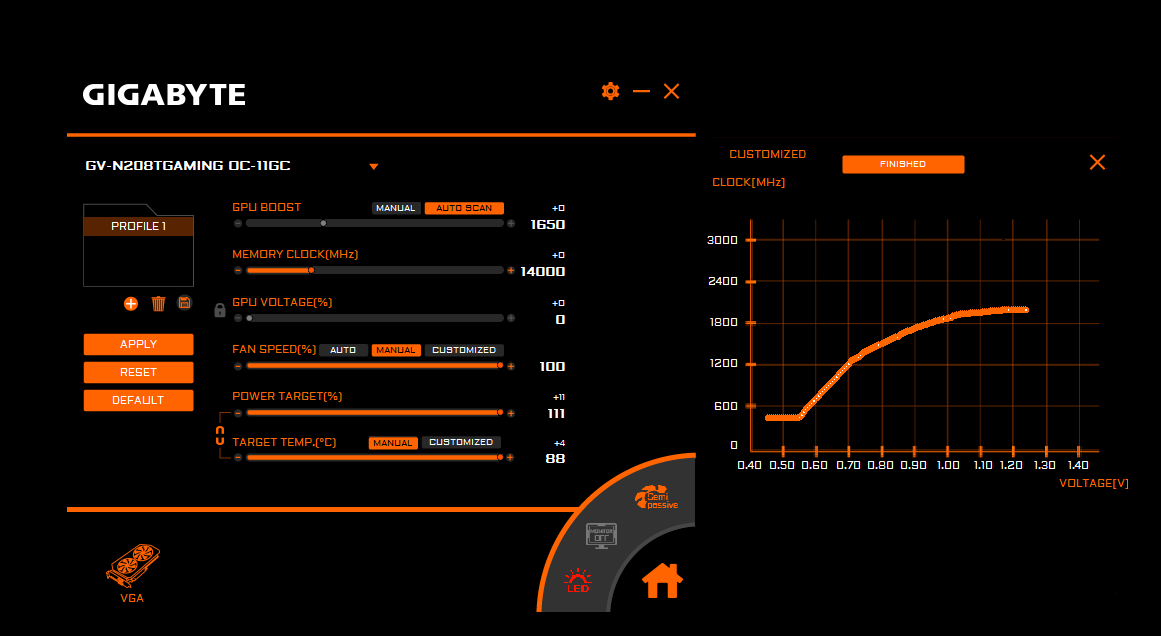Image resolution: width=1161 pixels, height=636 pixels.
Task: Increase GPU Boost with plus icon
Action: point(511,223)
